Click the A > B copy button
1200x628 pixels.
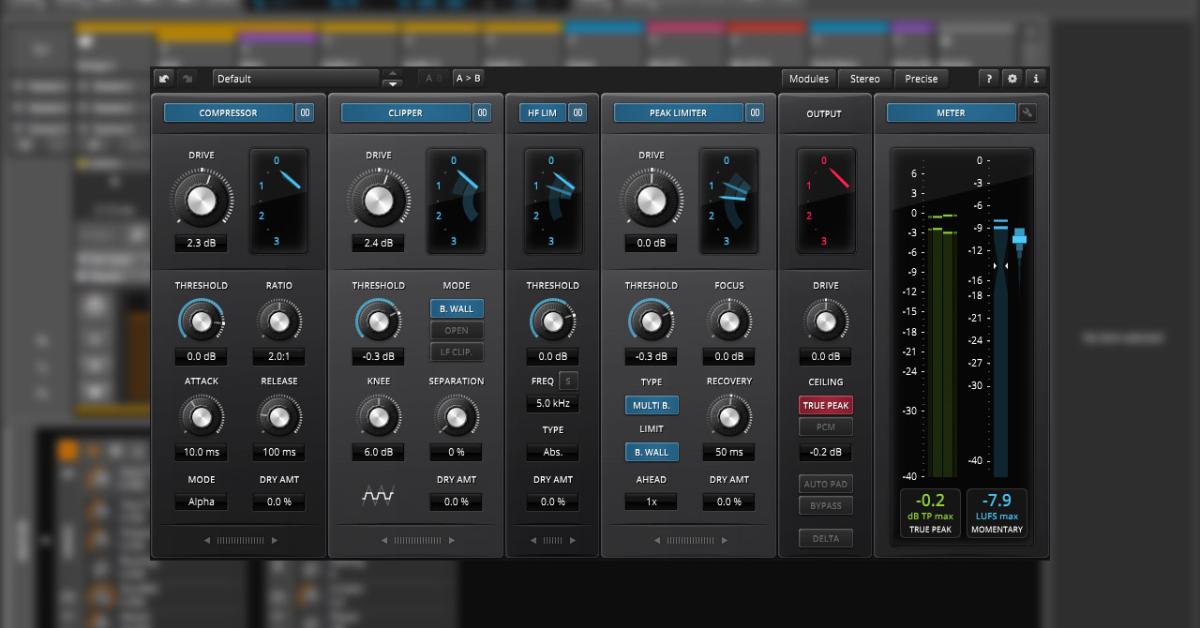(x=467, y=78)
